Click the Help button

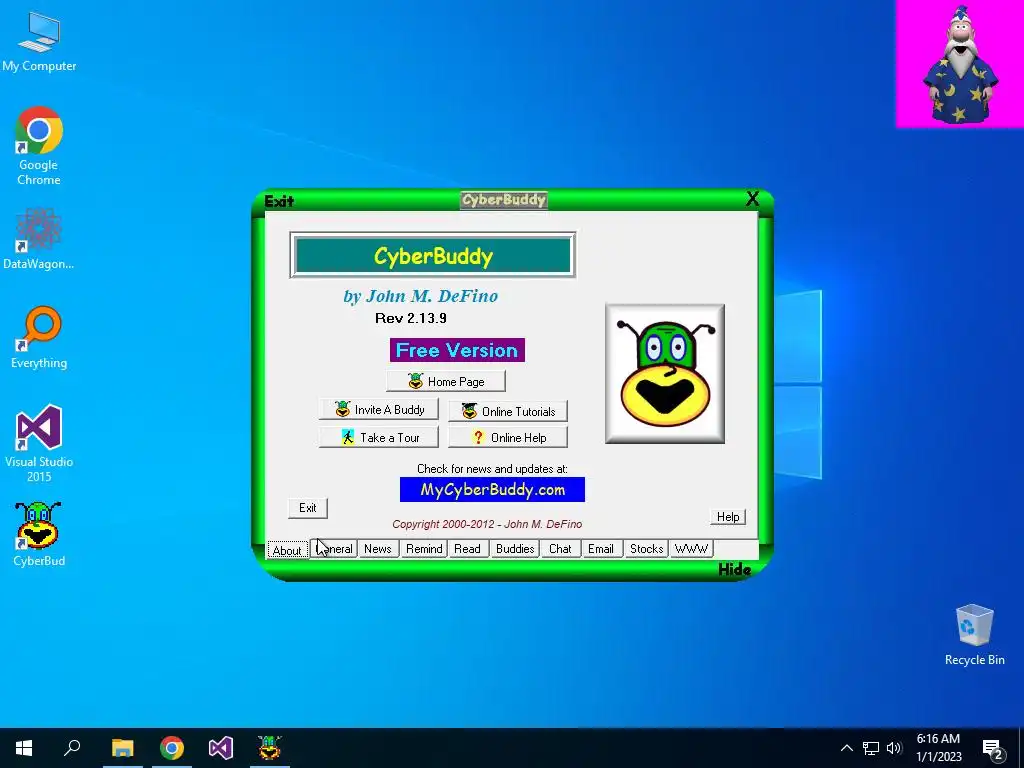(728, 517)
